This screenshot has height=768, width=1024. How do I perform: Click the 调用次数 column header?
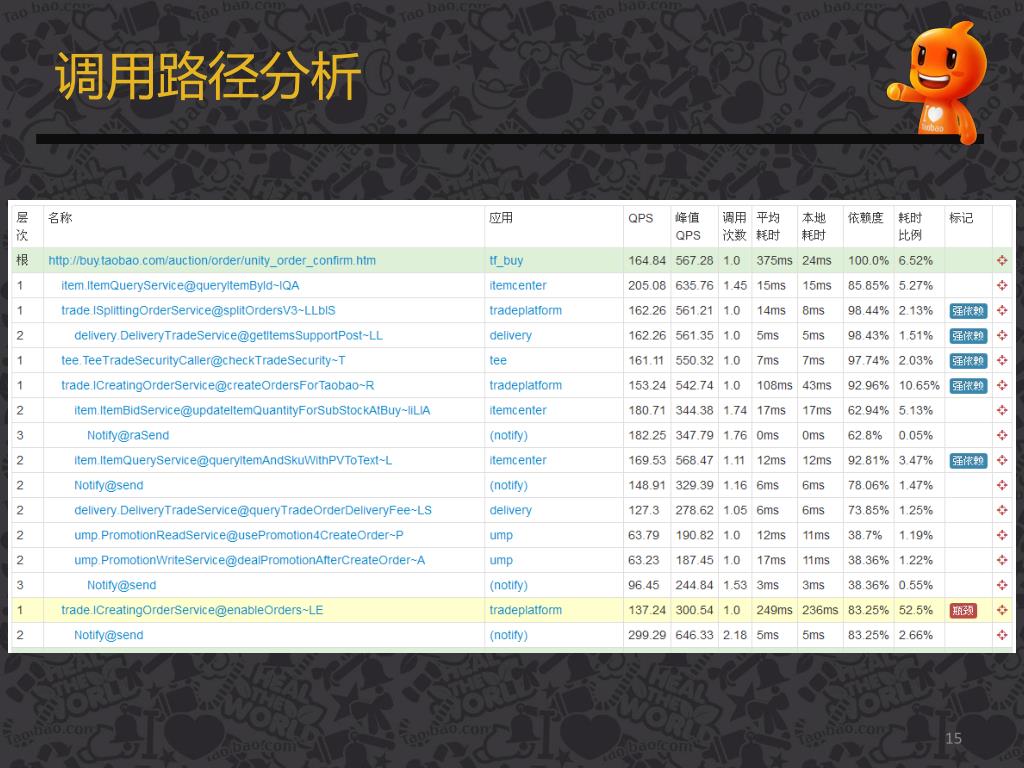(734, 226)
